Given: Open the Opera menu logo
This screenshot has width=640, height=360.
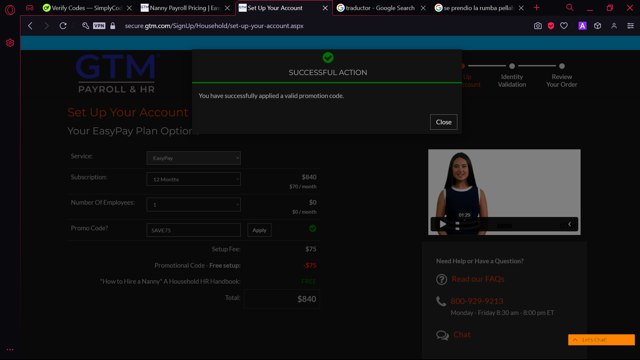Looking at the screenshot, I should point(10,9).
